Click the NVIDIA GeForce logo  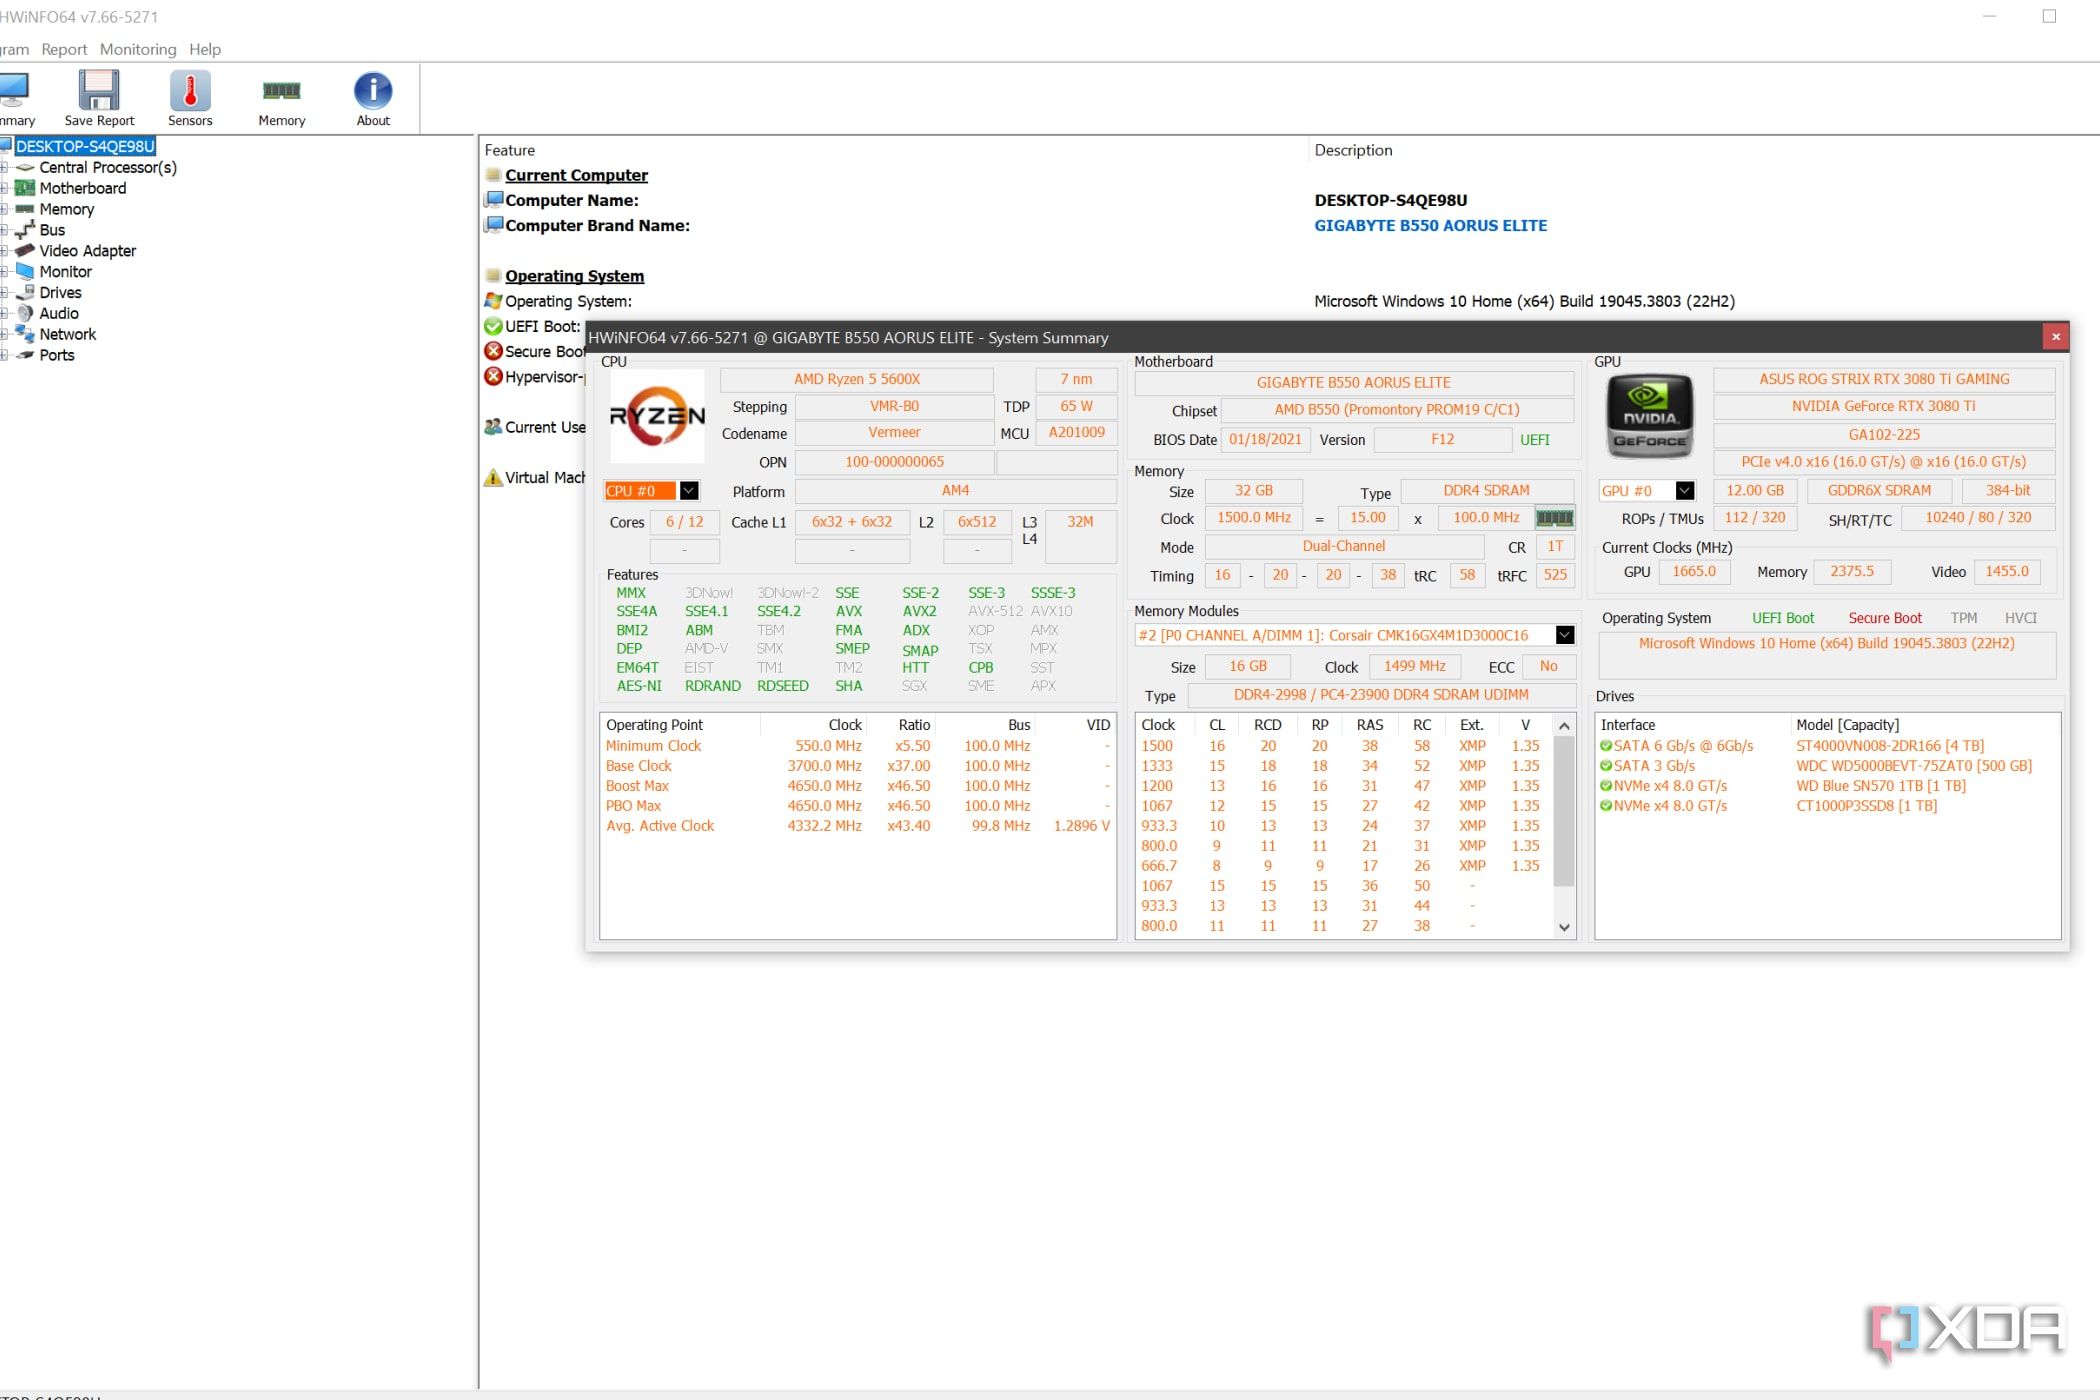[x=1649, y=416]
